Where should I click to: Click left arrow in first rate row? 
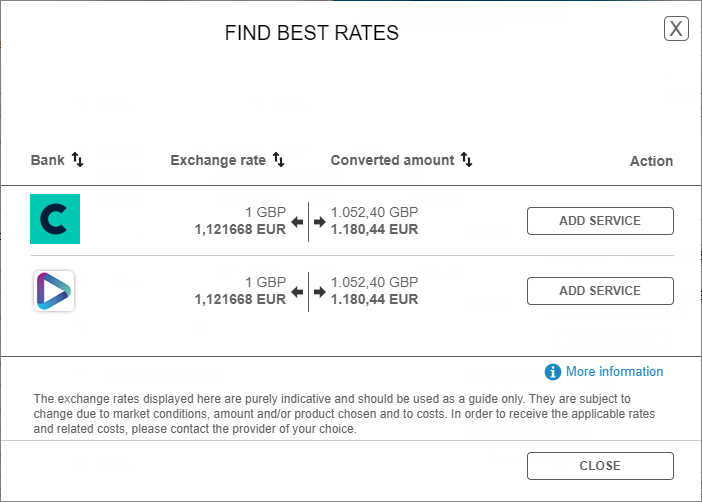tap(297, 222)
